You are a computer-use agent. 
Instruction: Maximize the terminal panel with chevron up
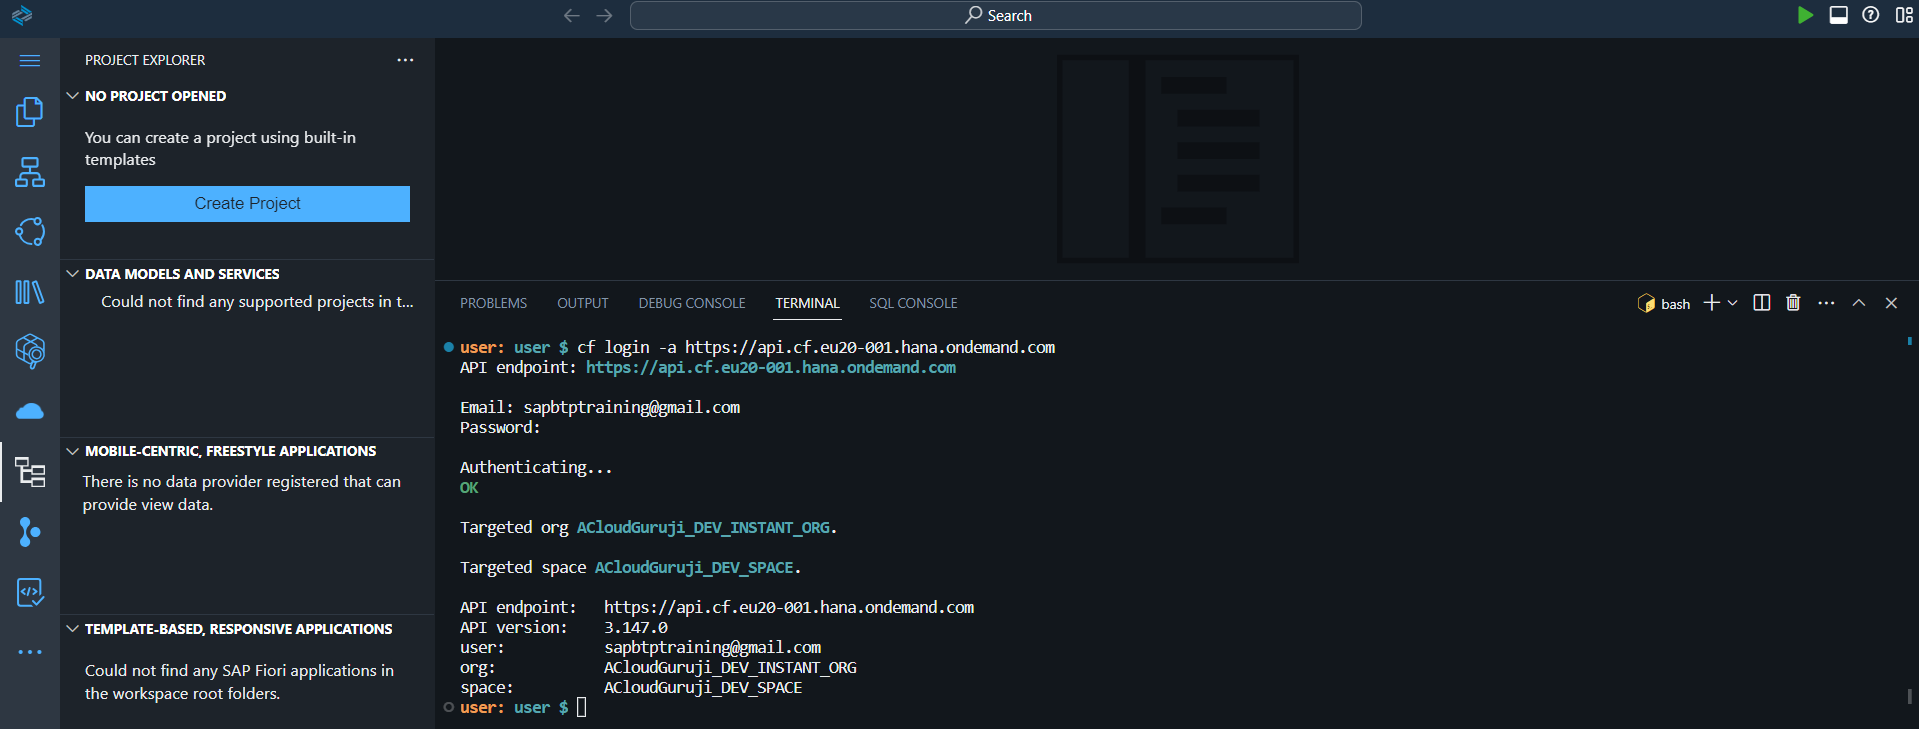pos(1859,303)
